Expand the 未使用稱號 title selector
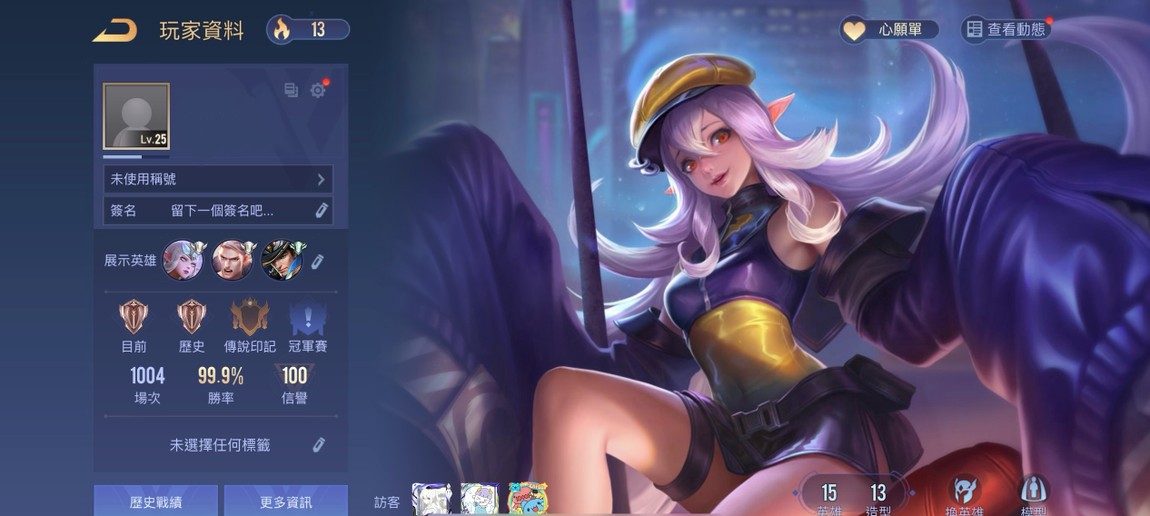Screen dimensions: 1150x516 coord(218,180)
